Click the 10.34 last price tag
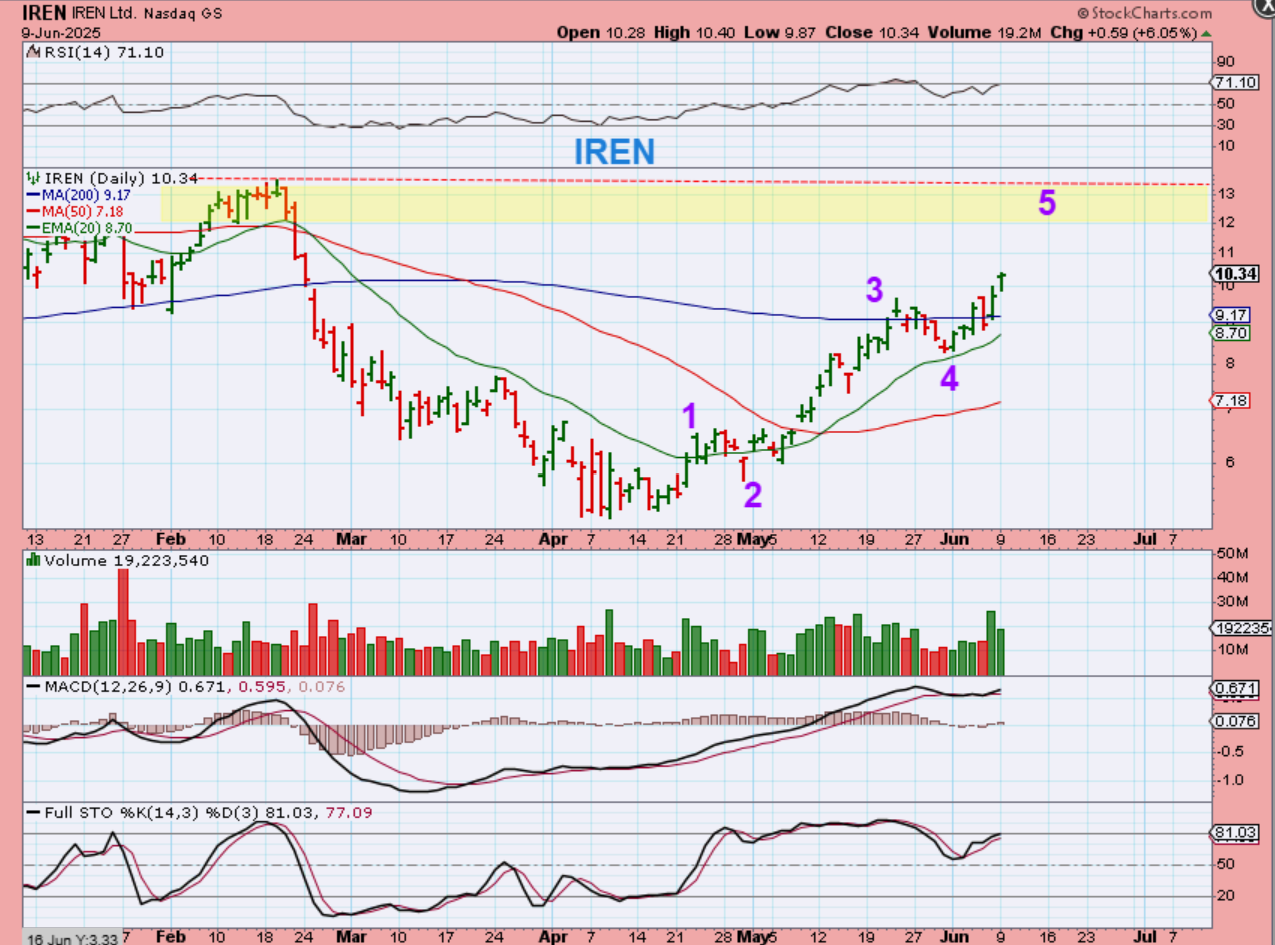The height and width of the screenshot is (945, 1275). click(1233, 272)
